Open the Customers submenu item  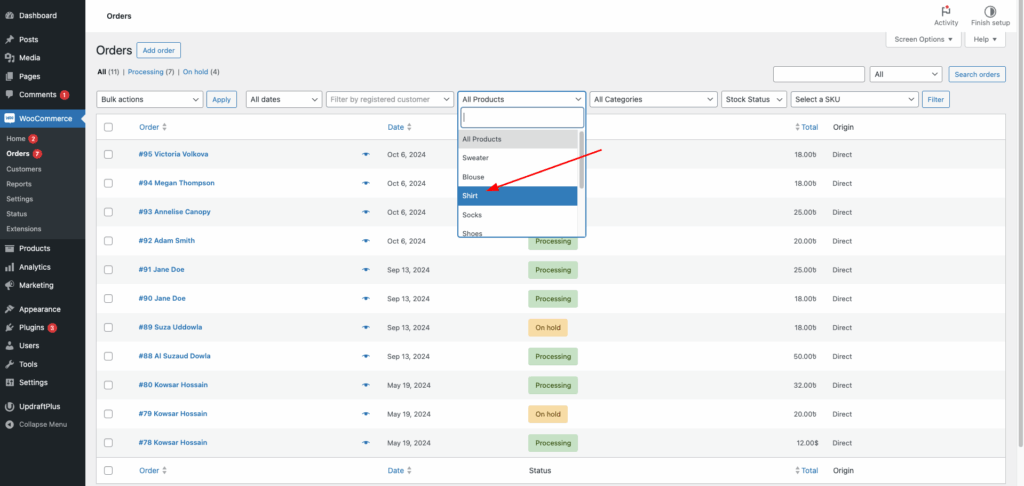click(x=24, y=169)
